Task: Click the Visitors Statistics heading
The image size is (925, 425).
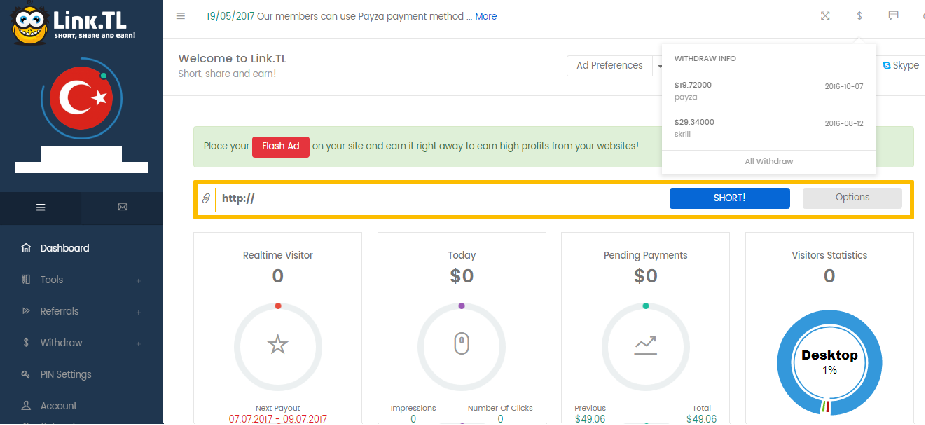Action: click(x=829, y=256)
